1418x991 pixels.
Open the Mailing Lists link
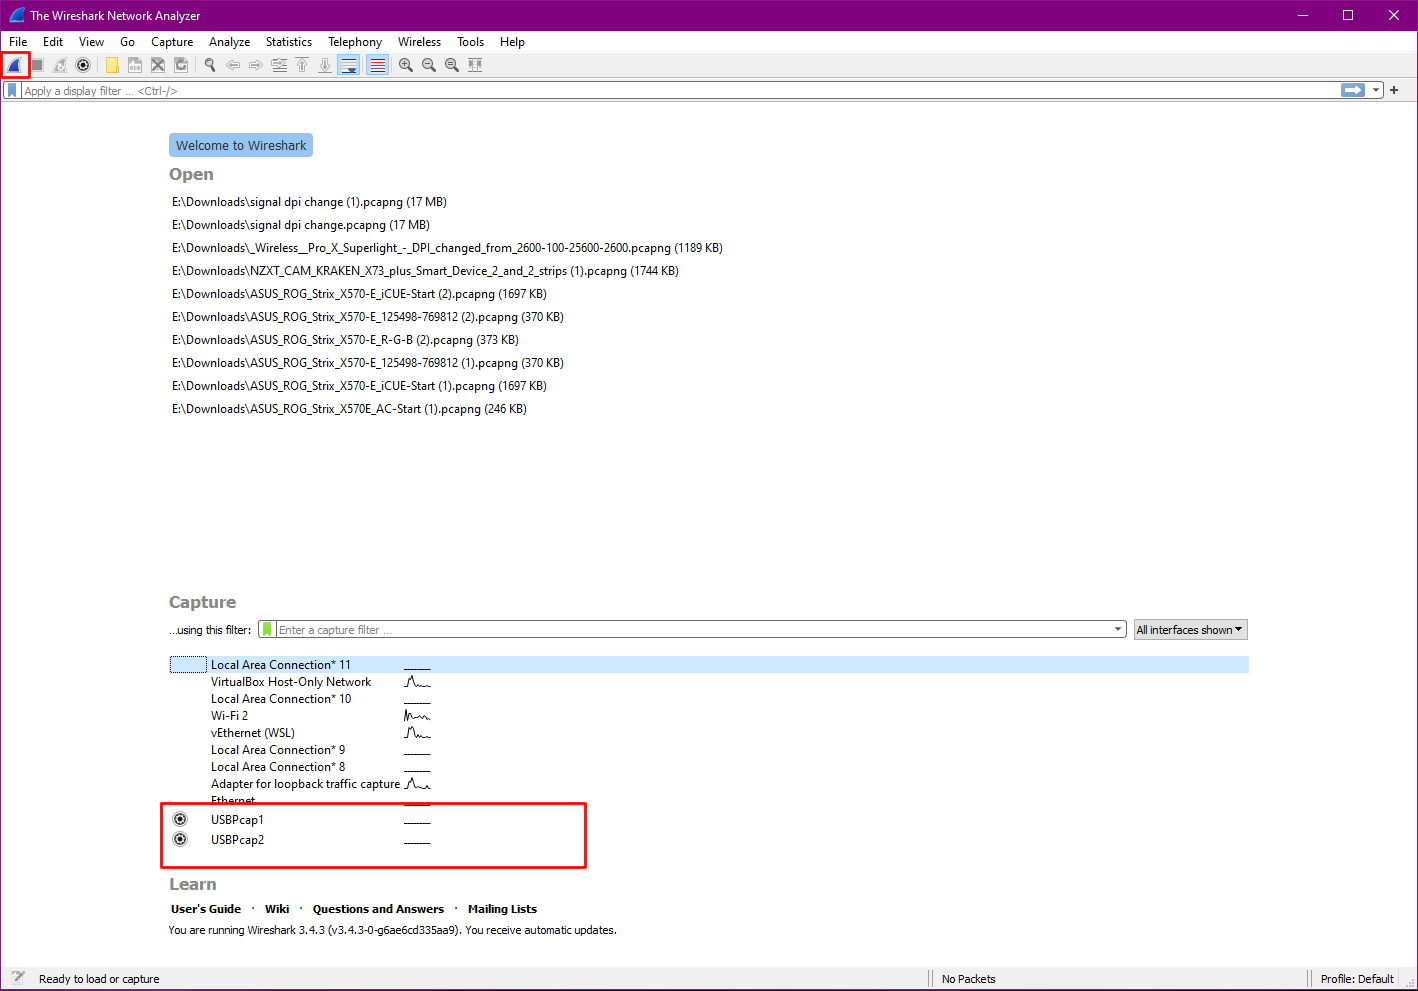point(502,909)
